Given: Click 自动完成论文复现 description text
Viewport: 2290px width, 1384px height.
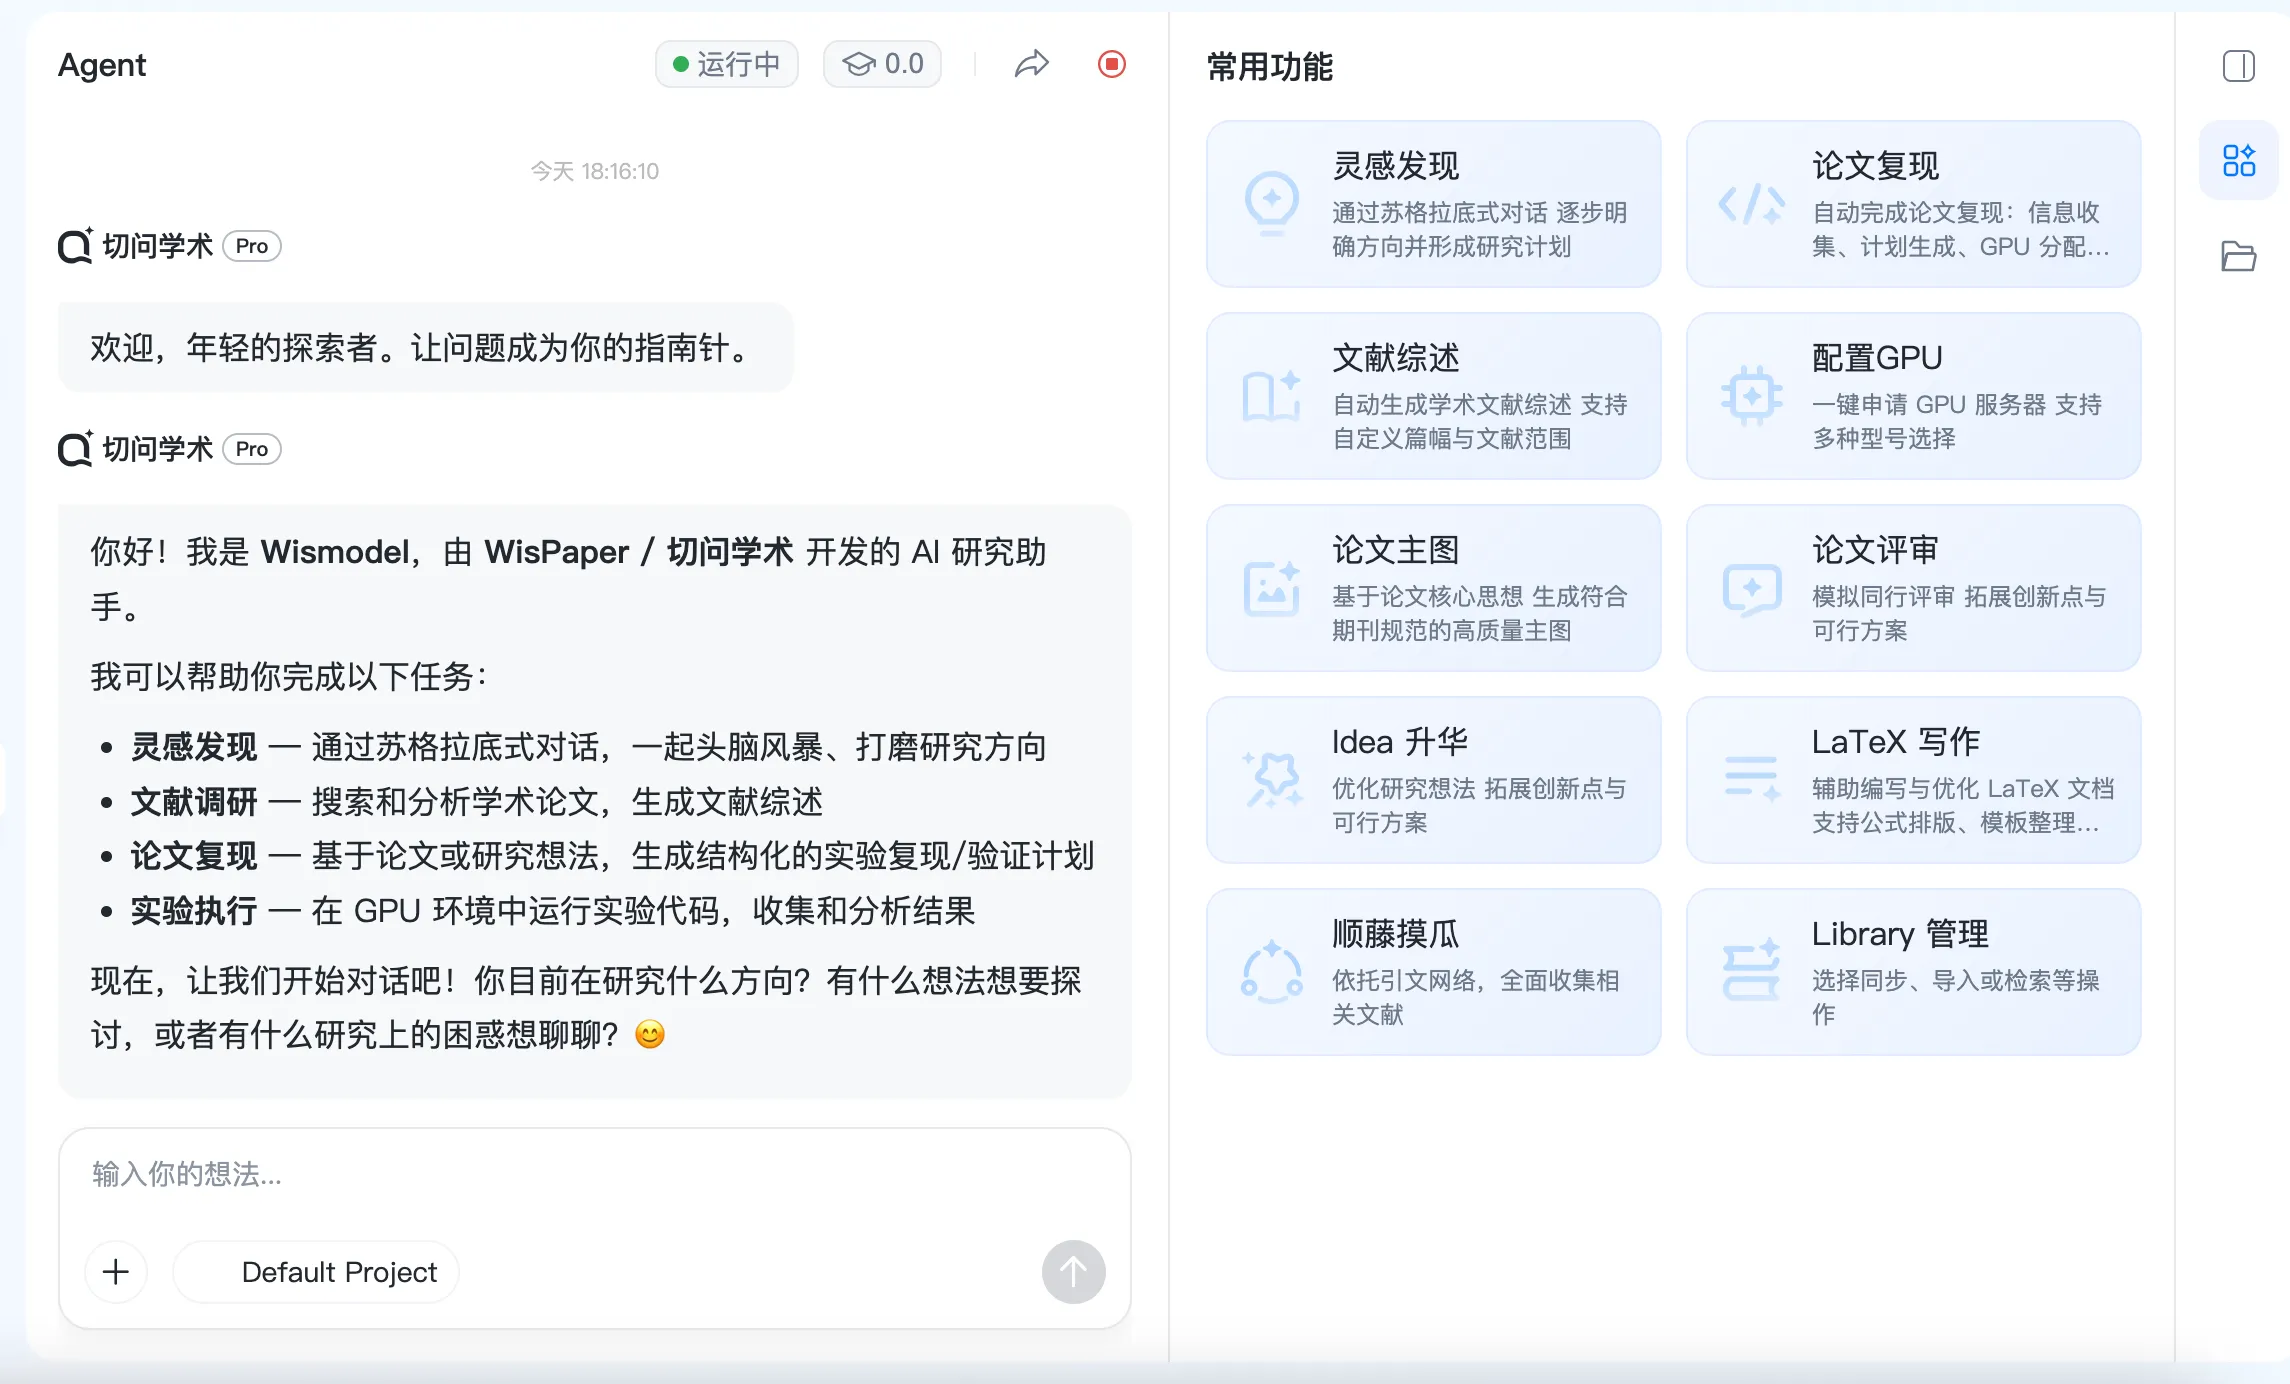Looking at the screenshot, I should click(1961, 230).
